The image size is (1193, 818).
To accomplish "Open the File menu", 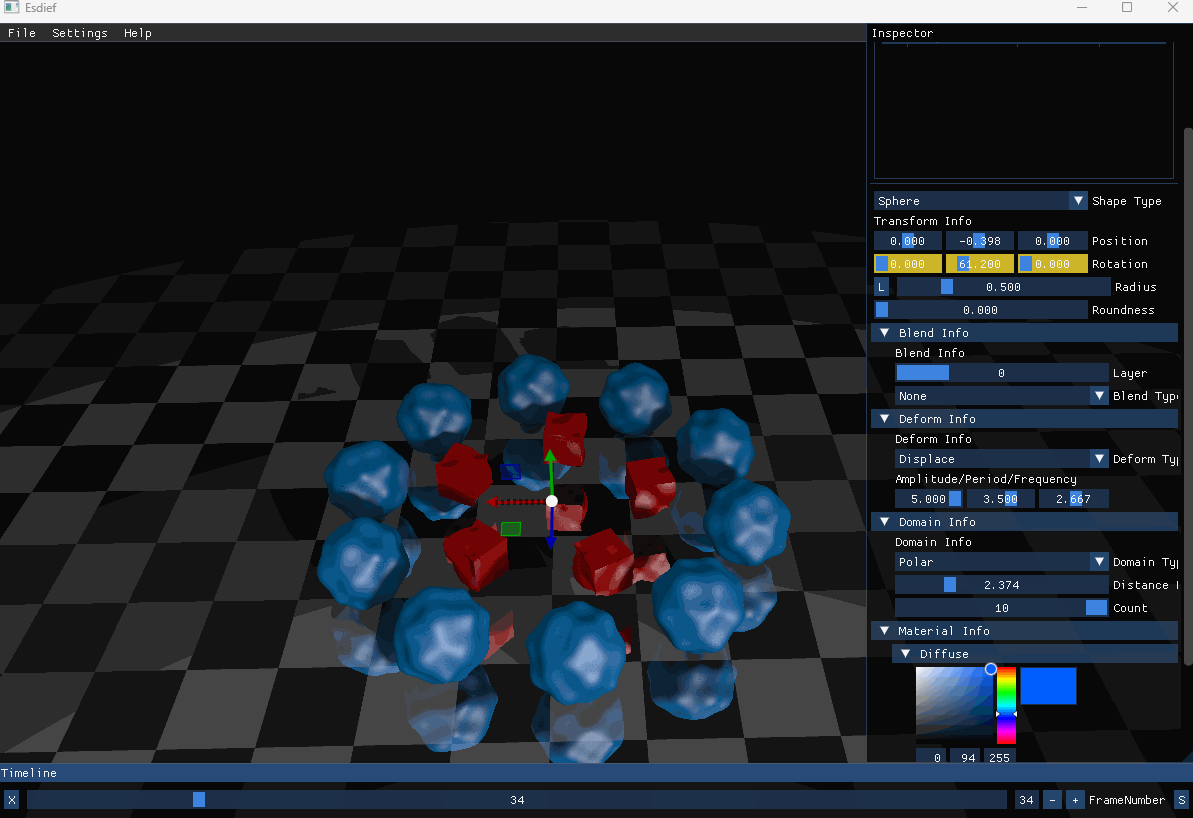I will [x=22, y=33].
